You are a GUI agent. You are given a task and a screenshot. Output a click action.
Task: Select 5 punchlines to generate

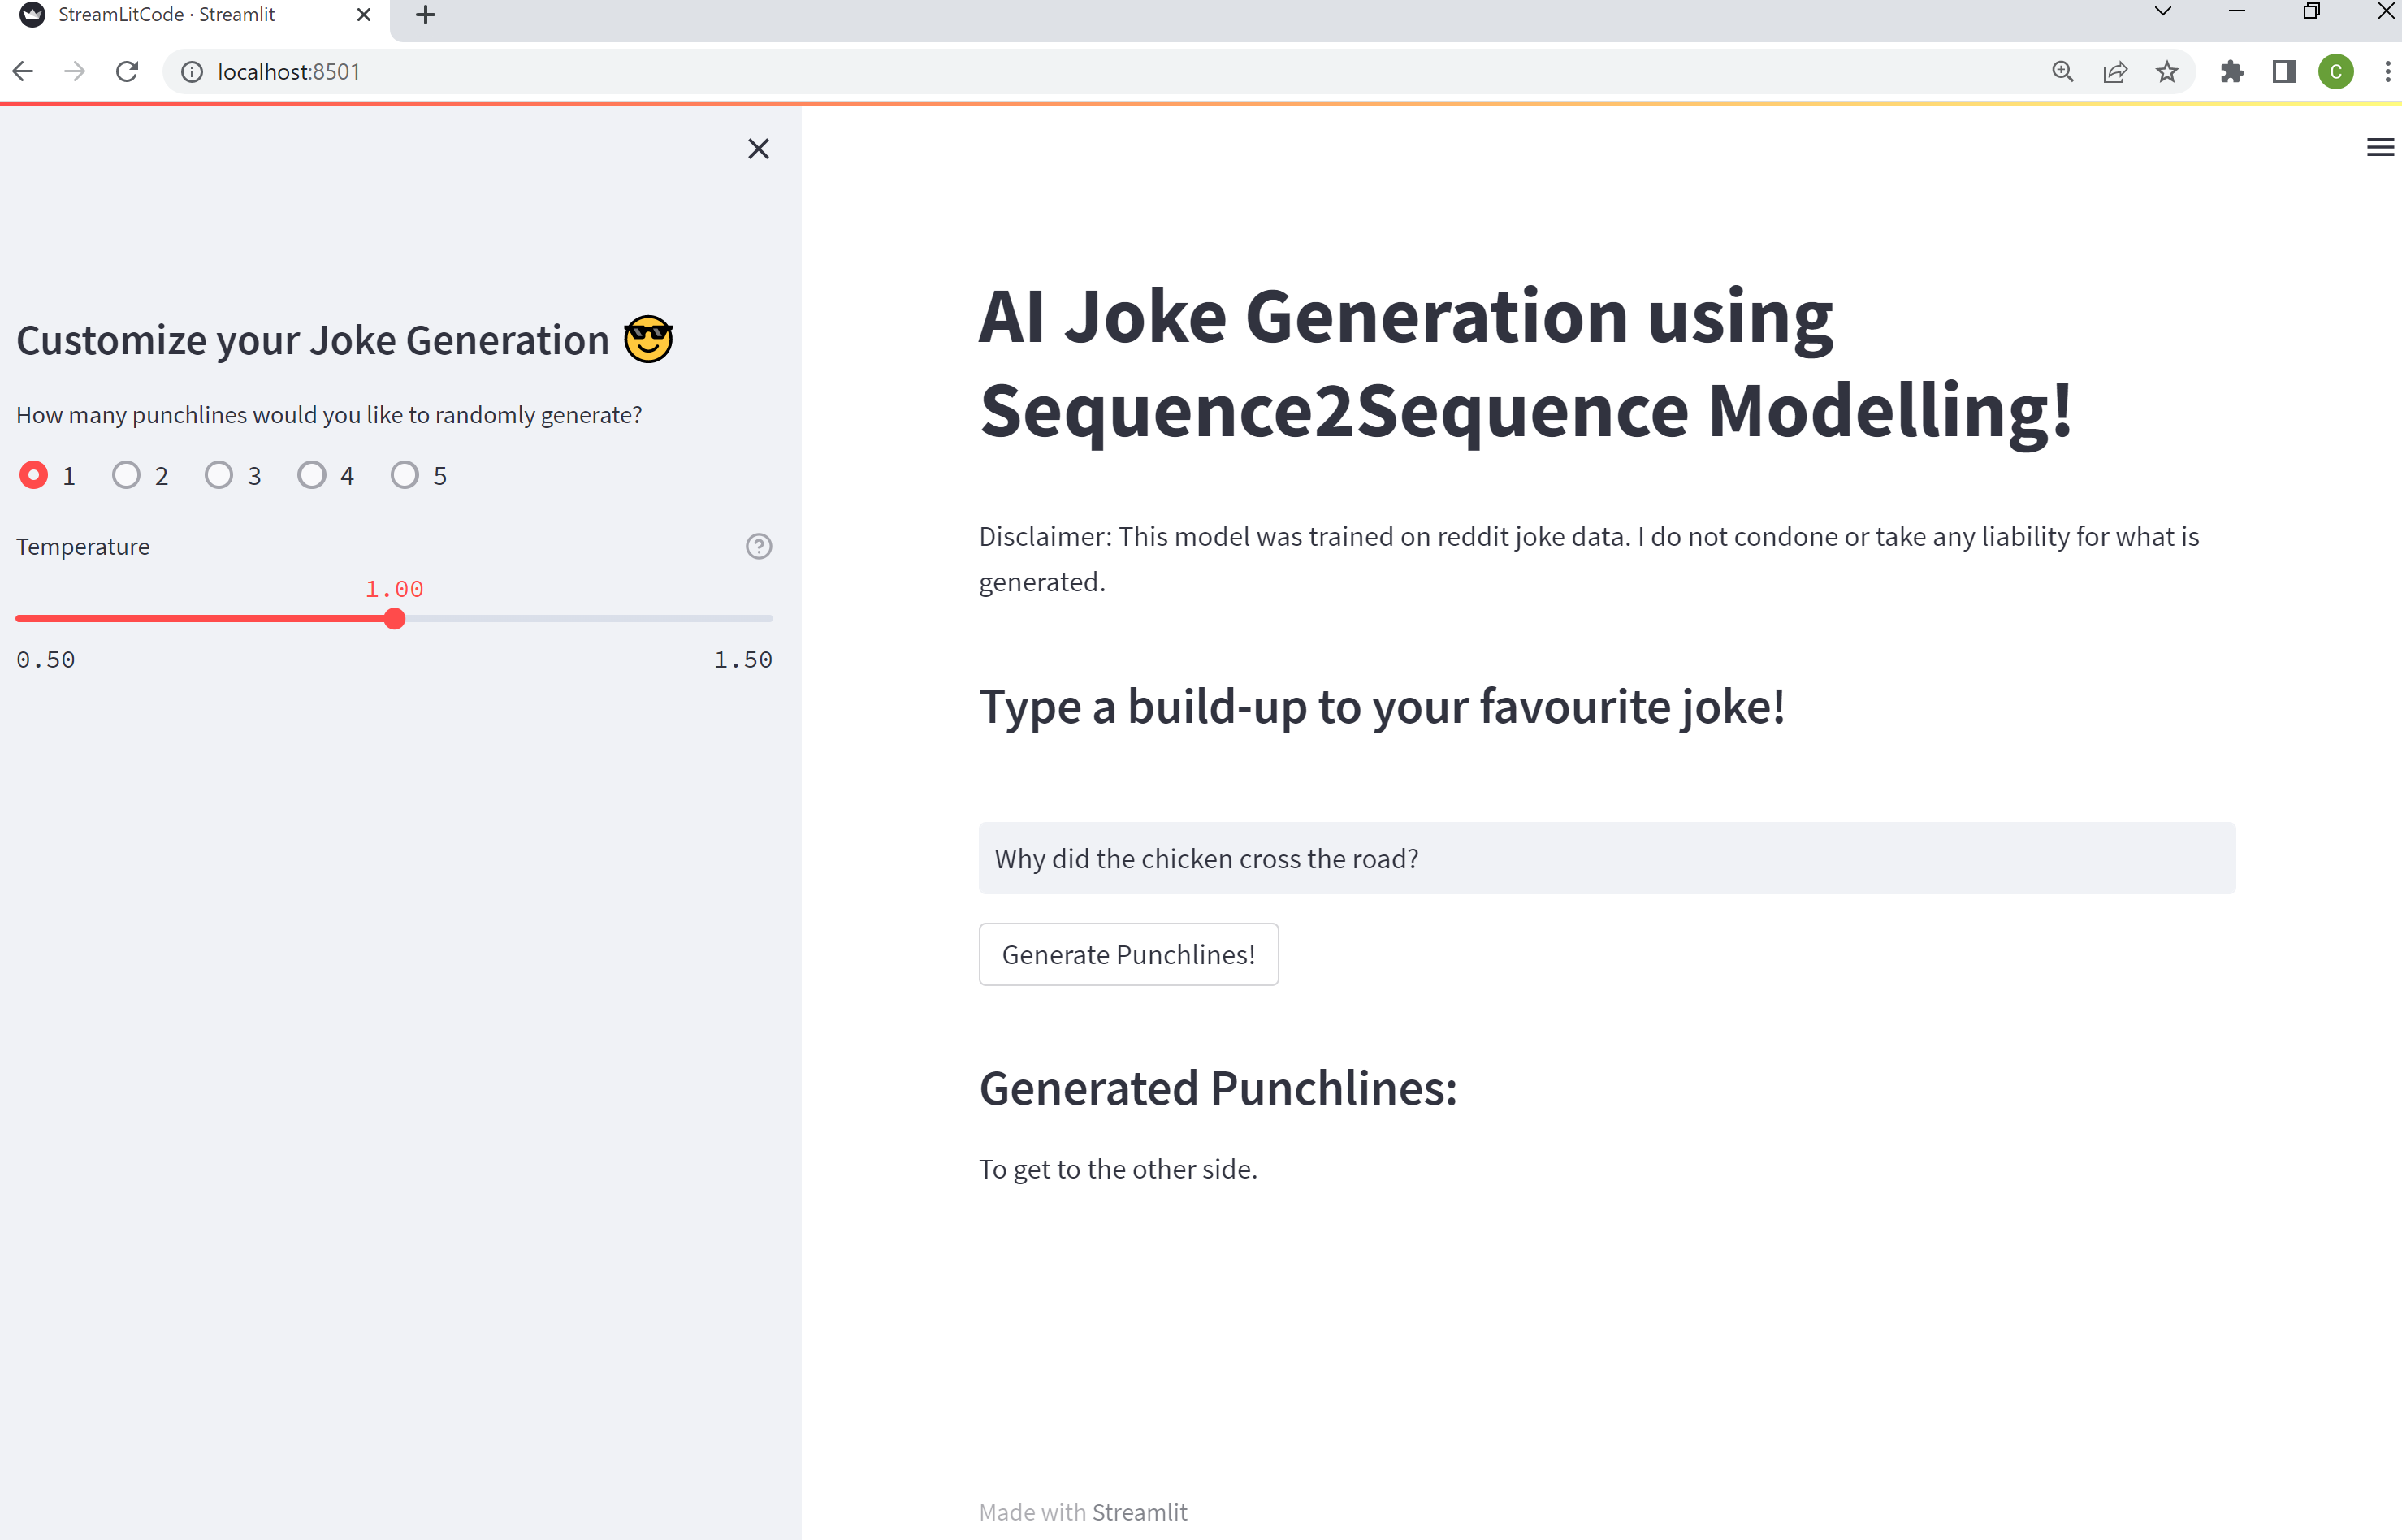pyautogui.click(x=404, y=475)
